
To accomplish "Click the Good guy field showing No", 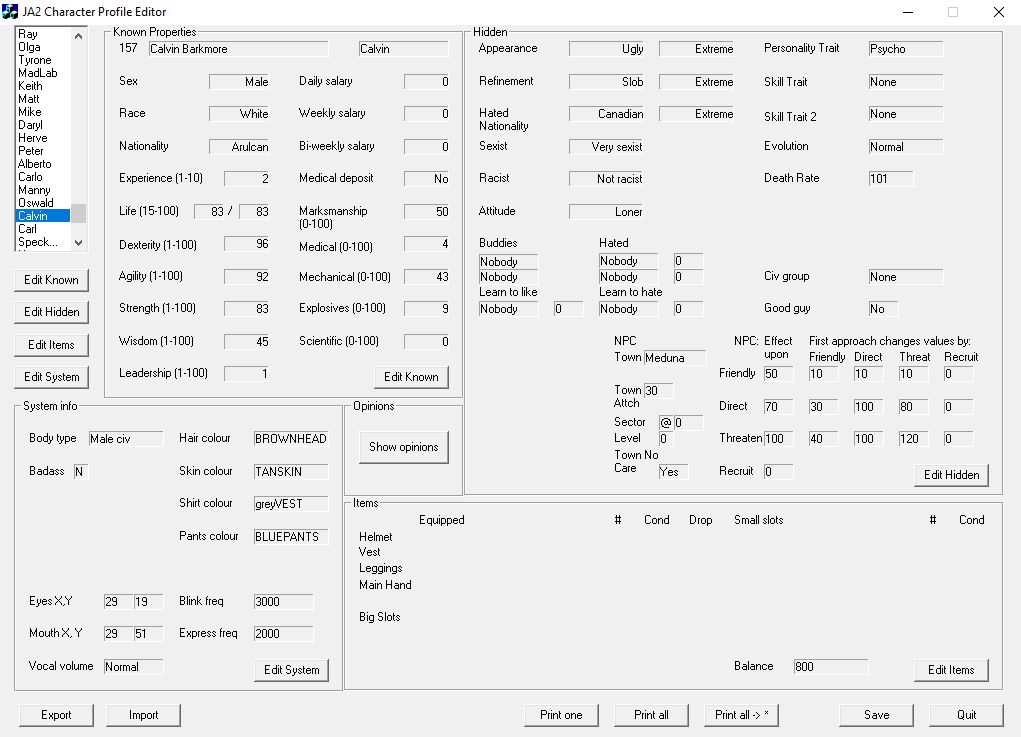I will tap(884, 309).
